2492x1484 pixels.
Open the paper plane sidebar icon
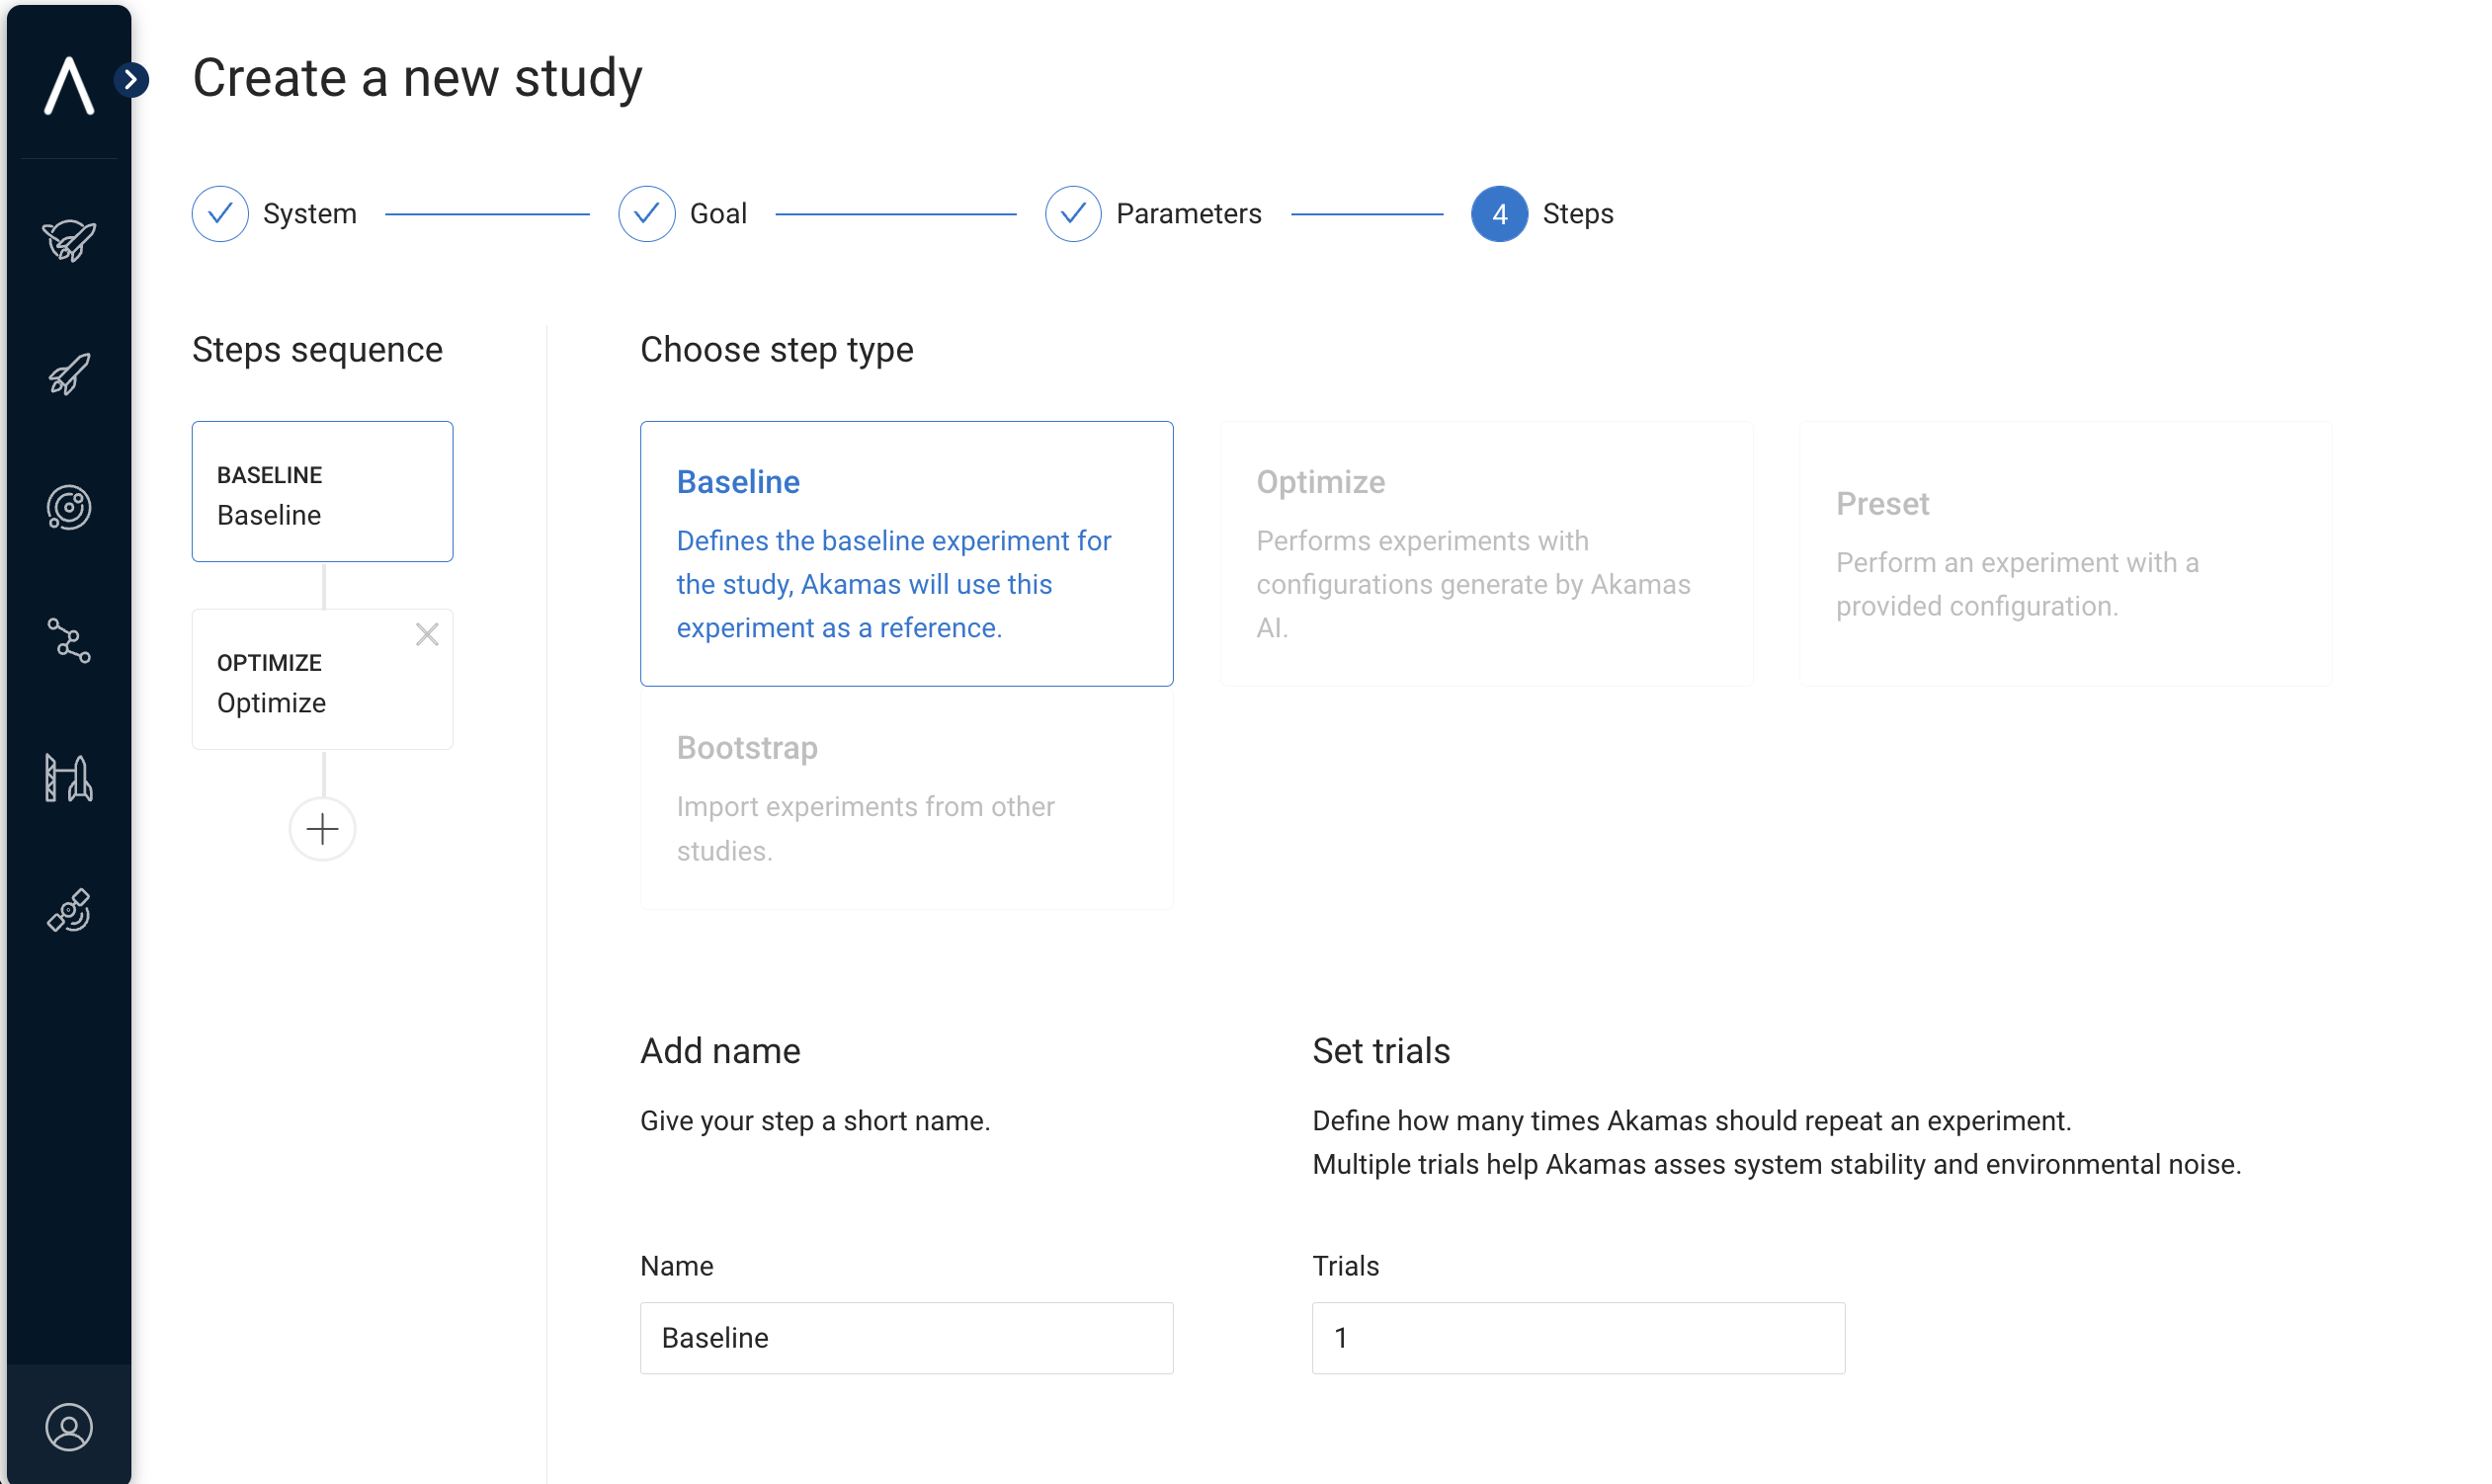(x=69, y=240)
